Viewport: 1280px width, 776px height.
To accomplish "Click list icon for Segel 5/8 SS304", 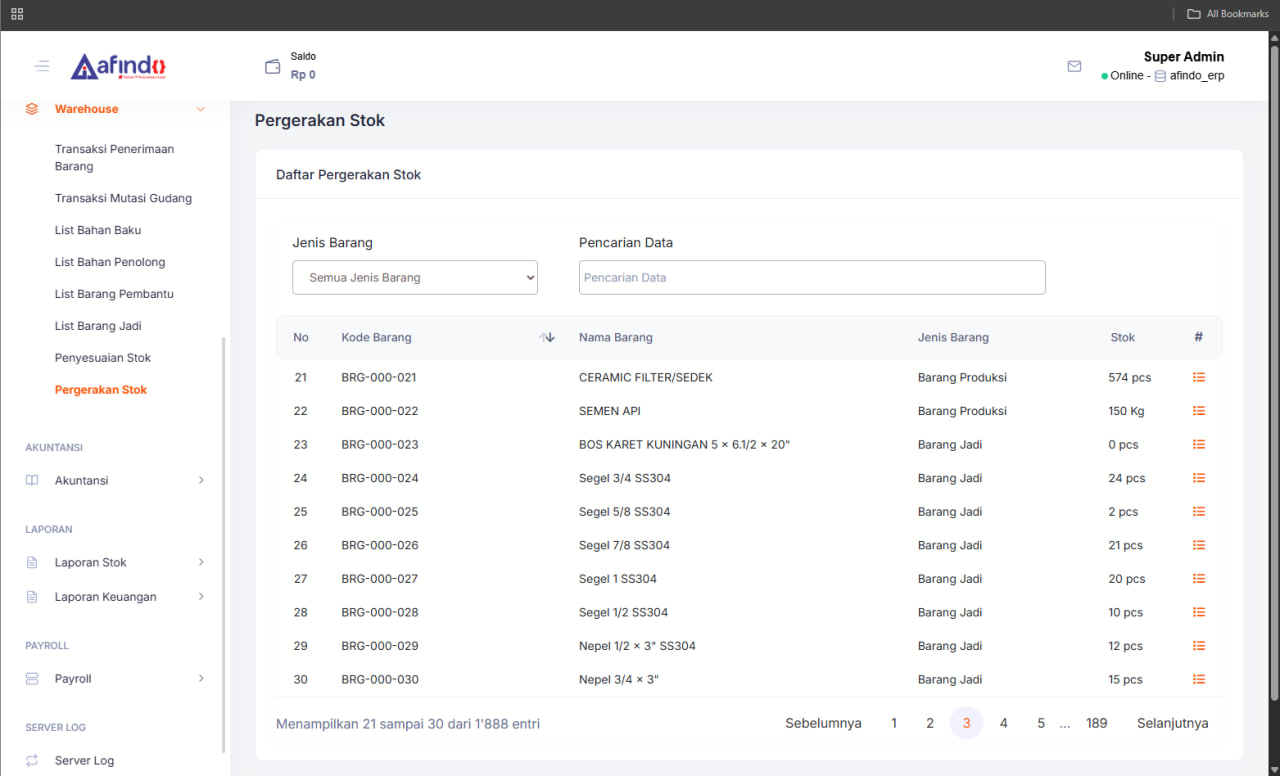I will point(1199,511).
